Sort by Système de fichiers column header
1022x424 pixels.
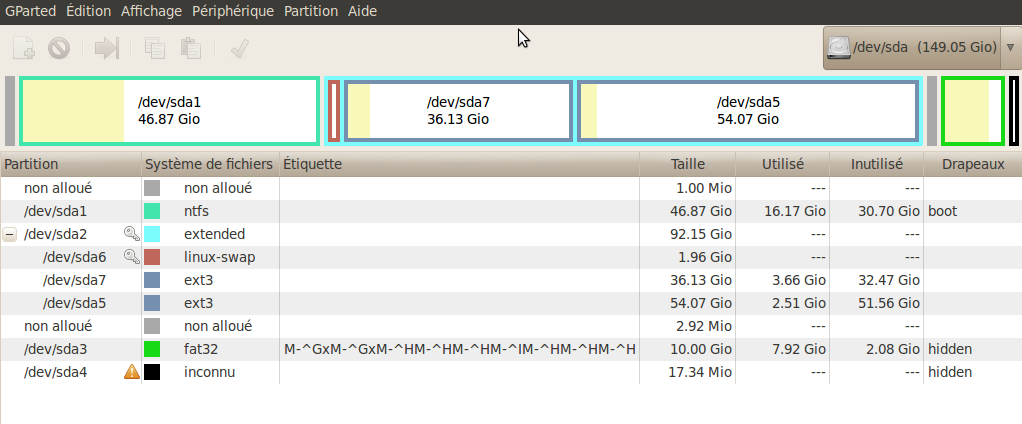(210, 164)
